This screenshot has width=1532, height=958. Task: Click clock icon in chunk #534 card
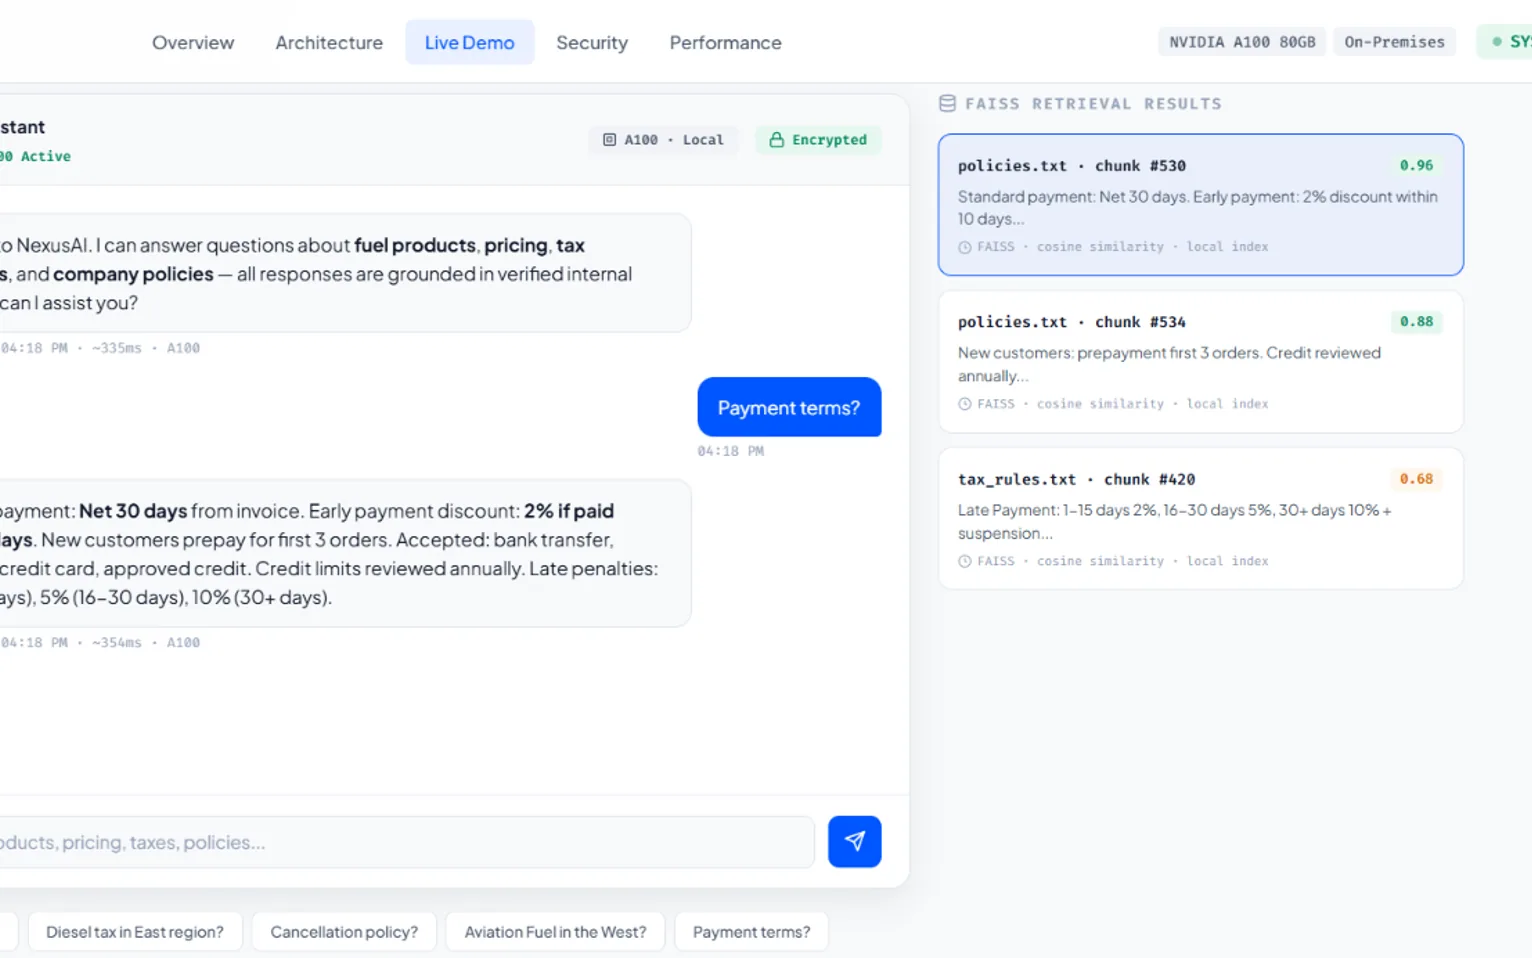[965, 404]
